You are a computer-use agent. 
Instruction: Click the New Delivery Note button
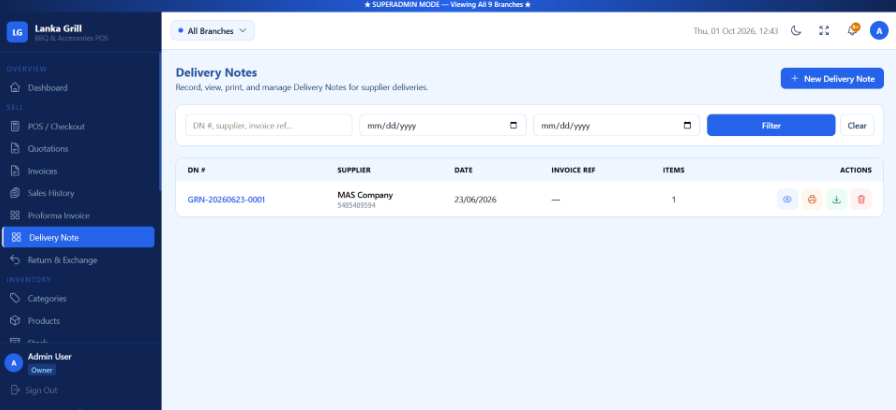click(832, 79)
